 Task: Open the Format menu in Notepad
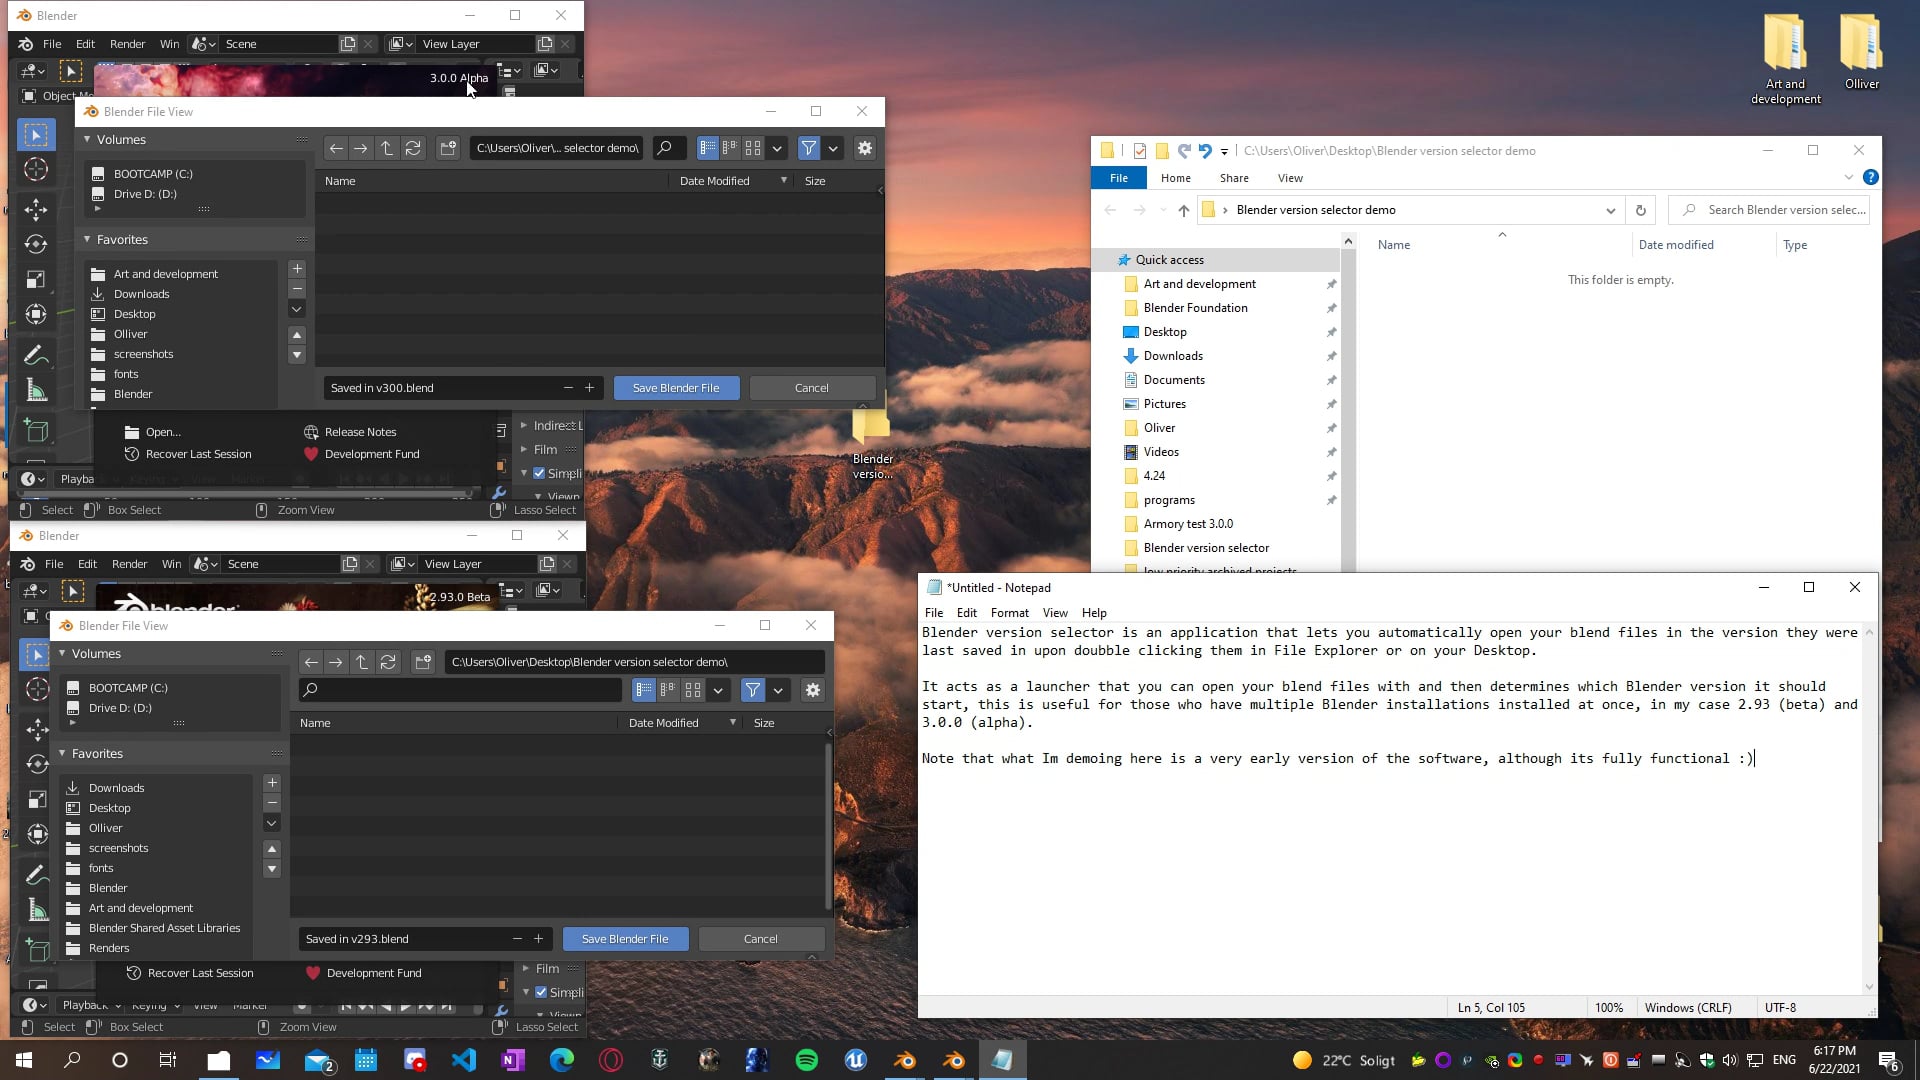(x=1010, y=613)
